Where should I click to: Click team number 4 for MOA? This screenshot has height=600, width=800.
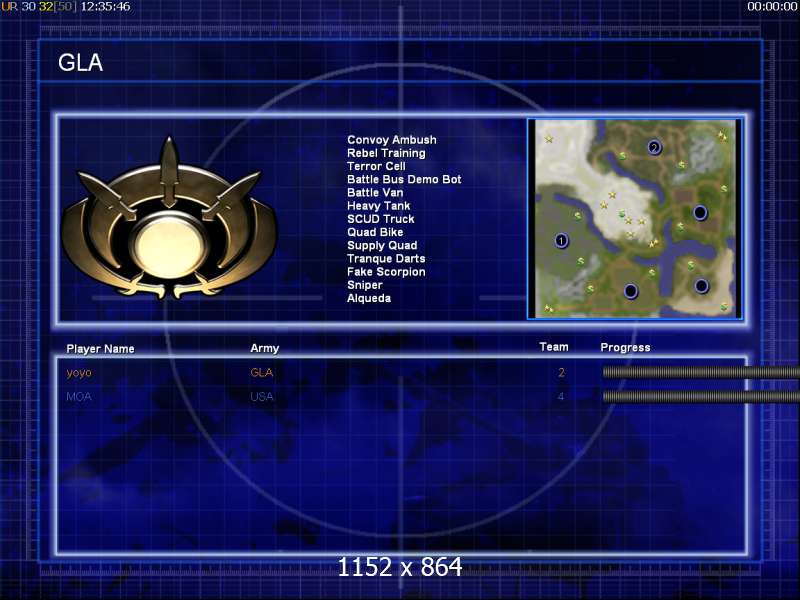[x=561, y=396]
